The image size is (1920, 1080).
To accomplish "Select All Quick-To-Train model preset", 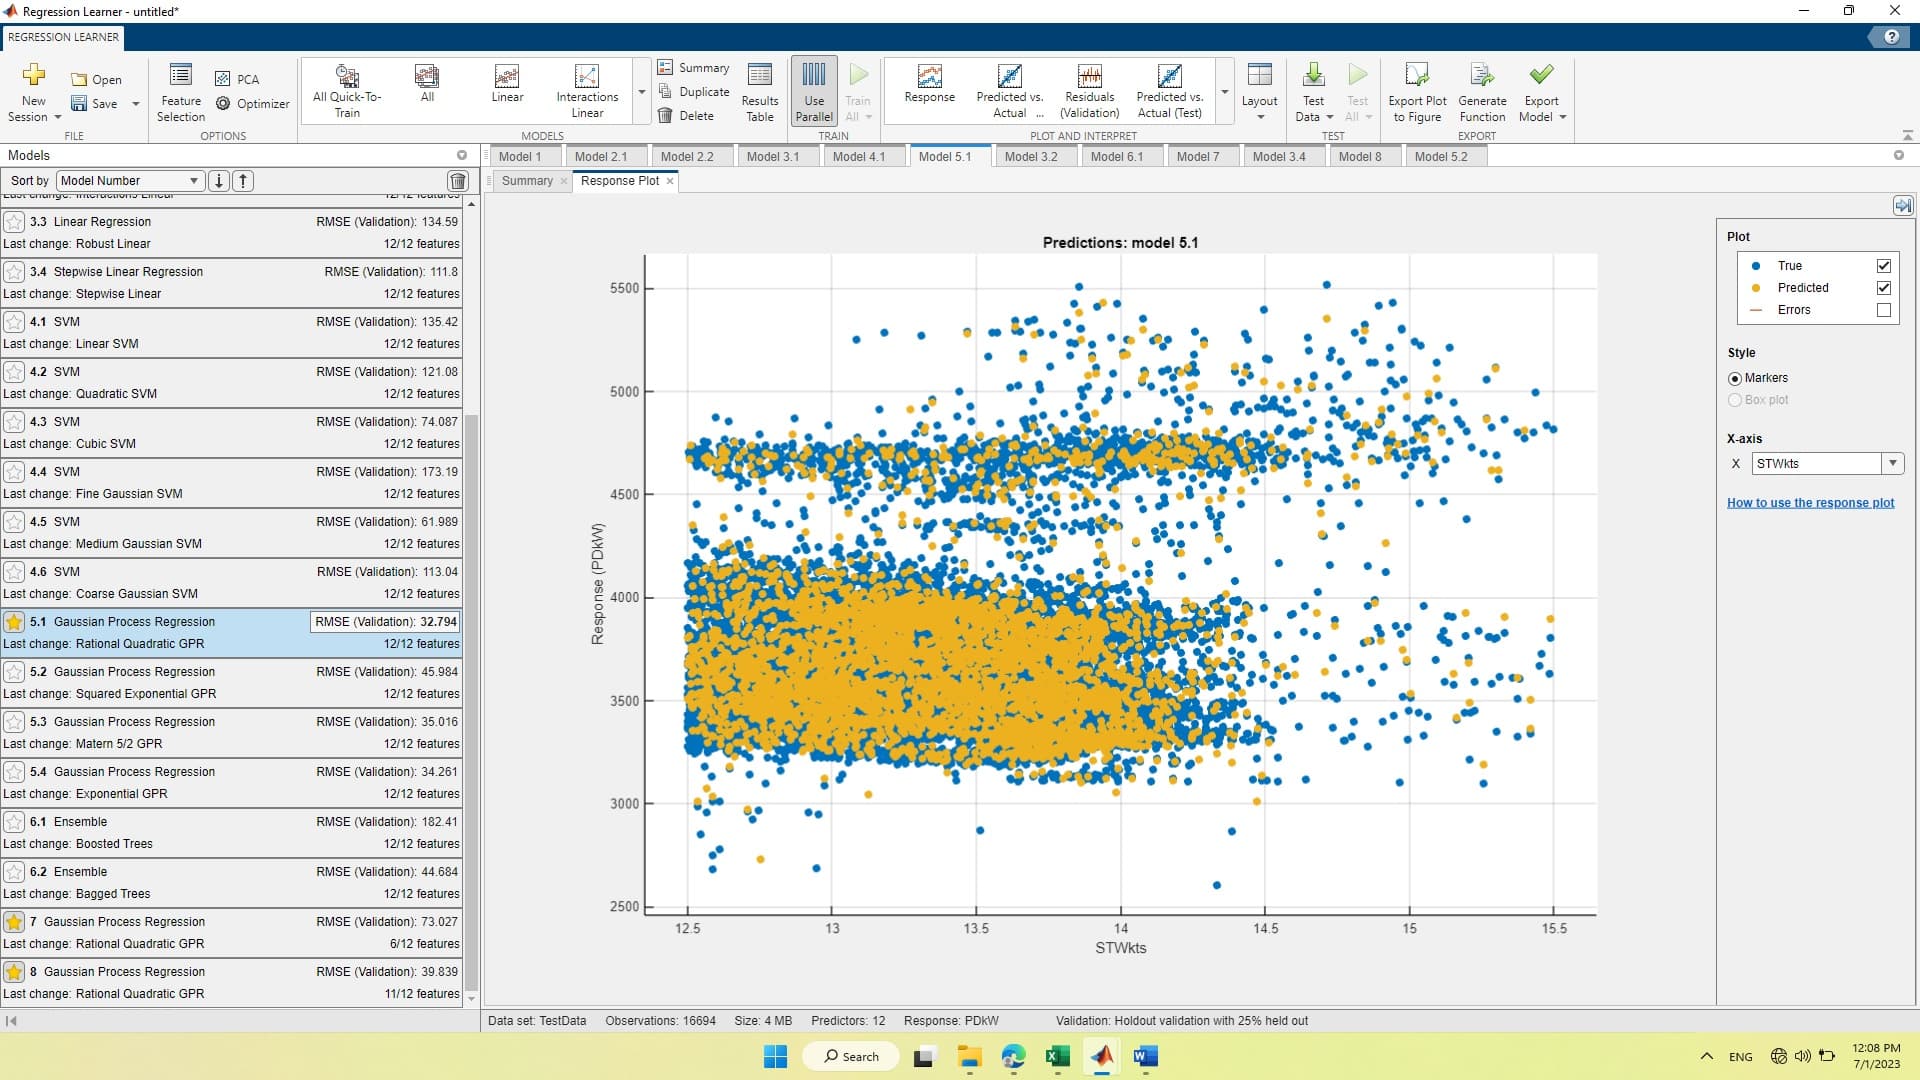I will [x=347, y=91].
